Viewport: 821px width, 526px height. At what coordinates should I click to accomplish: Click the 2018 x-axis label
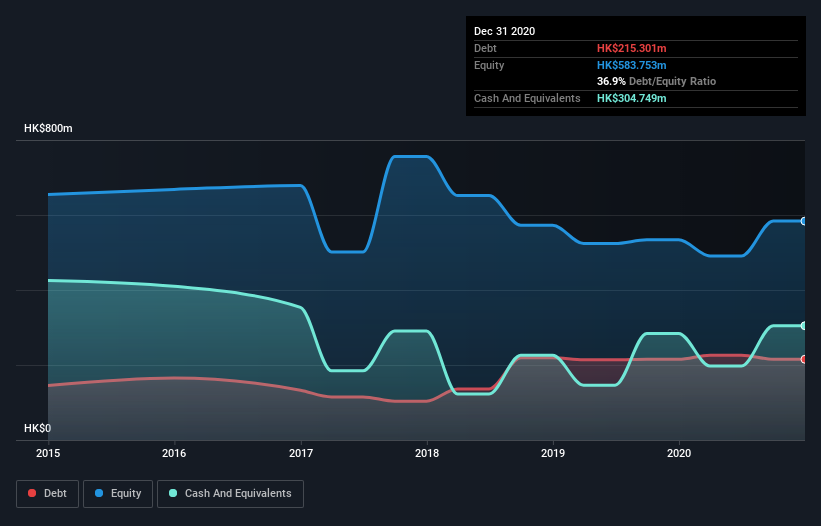(427, 453)
